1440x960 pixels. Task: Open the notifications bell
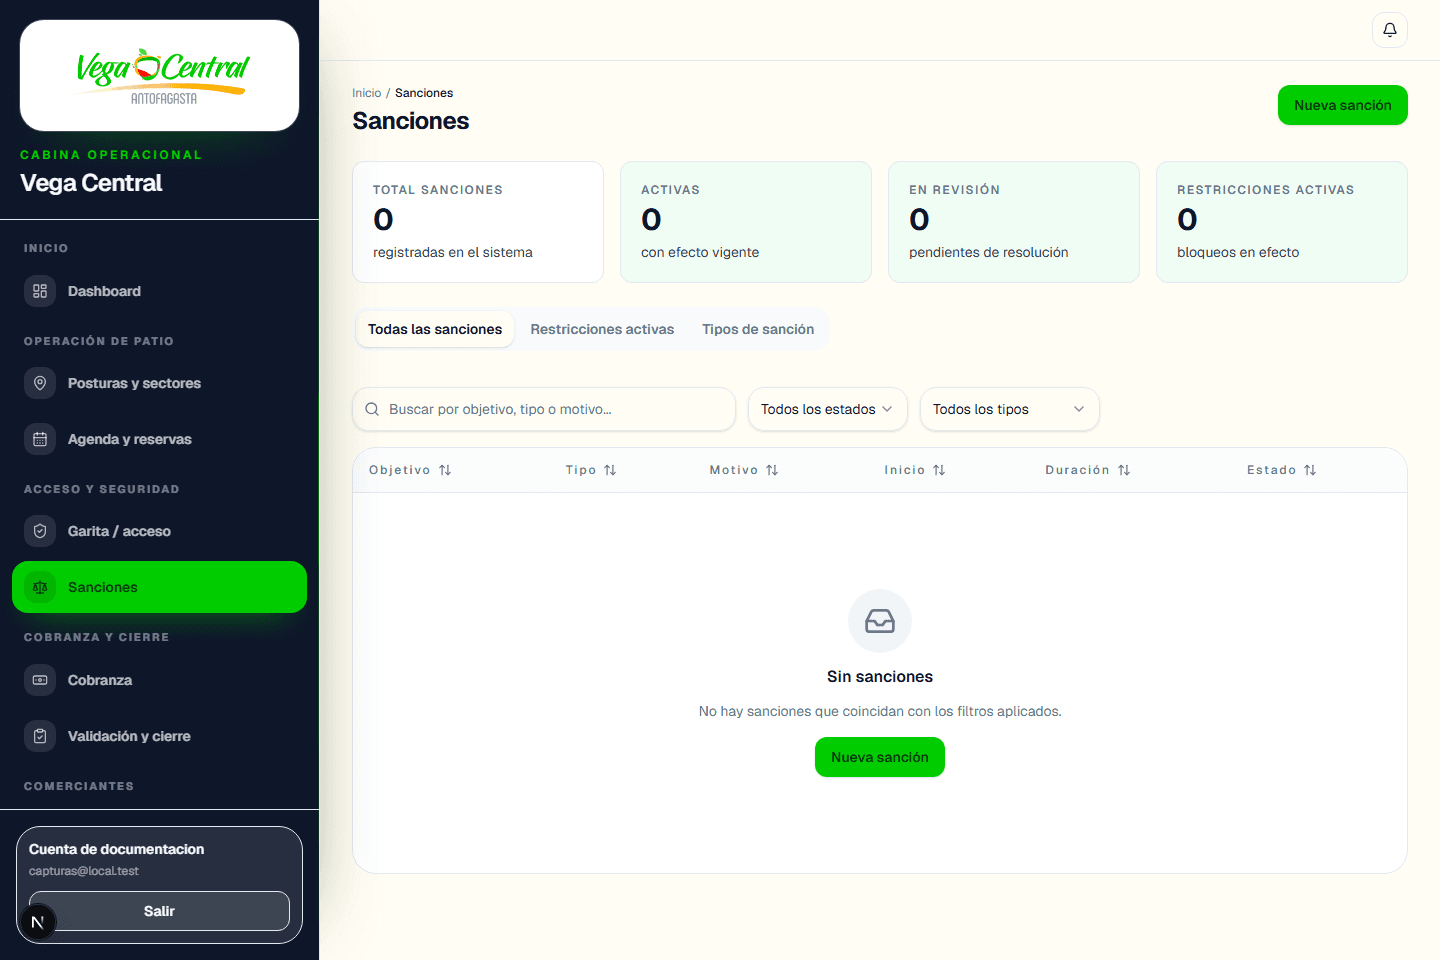(1389, 30)
